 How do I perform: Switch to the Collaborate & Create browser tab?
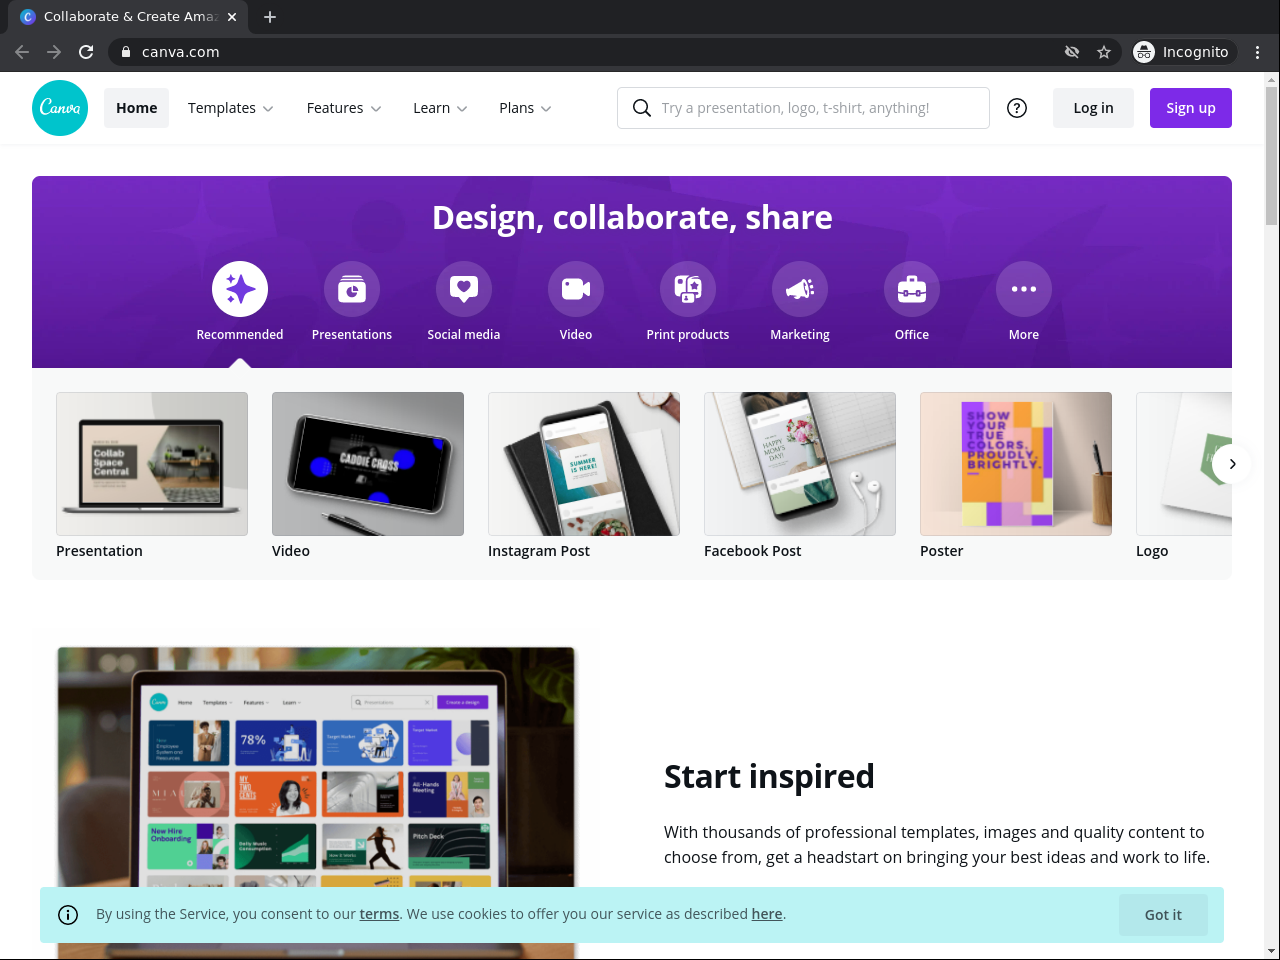(130, 17)
